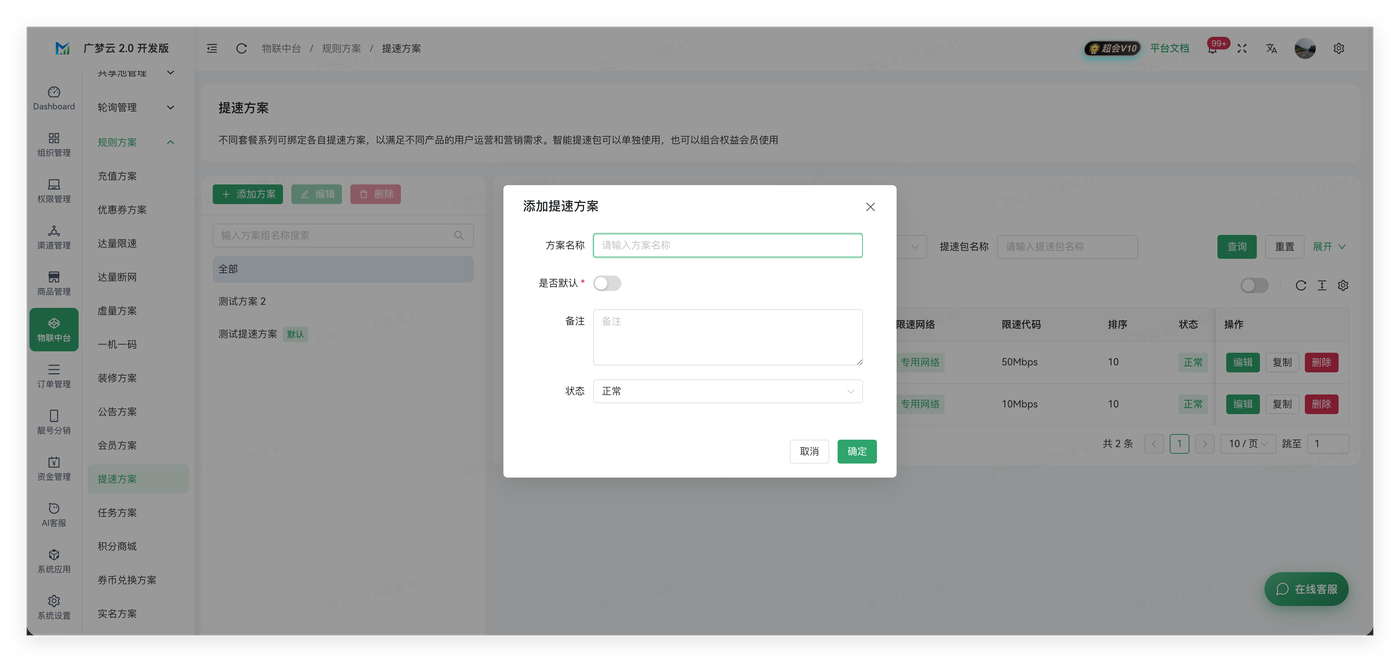This screenshot has width=1400, height=662.
Task: Expand the 轮询管理 menu group
Action: pos(136,107)
